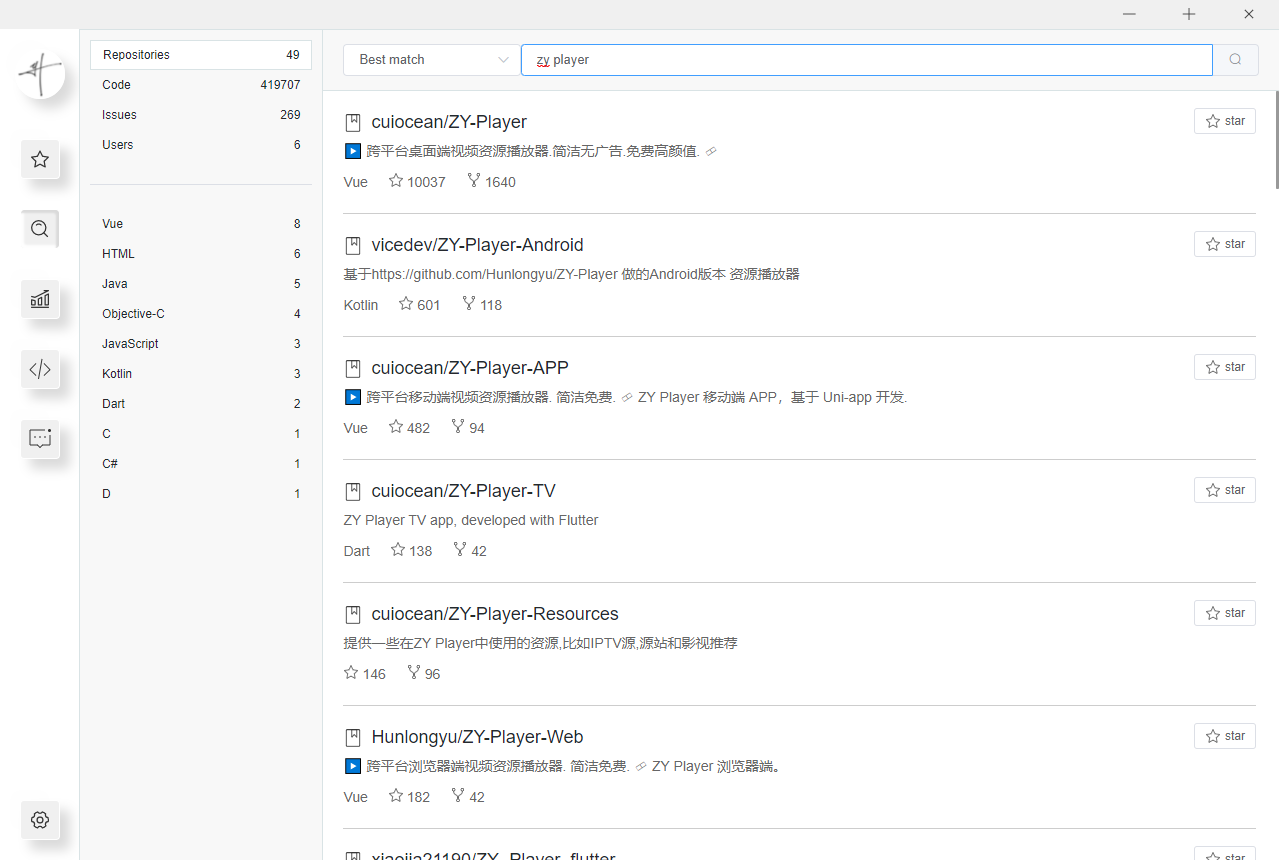Open vicedev/ZY-Player-Android repository link
1279x860 pixels.
[477, 245]
